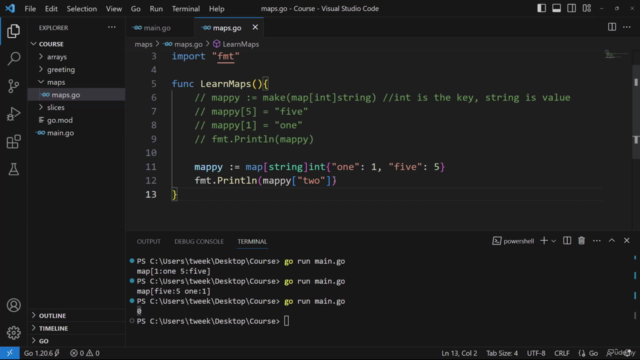
Task: Open the terminal launch profile dropdown
Action: [x=553, y=241]
